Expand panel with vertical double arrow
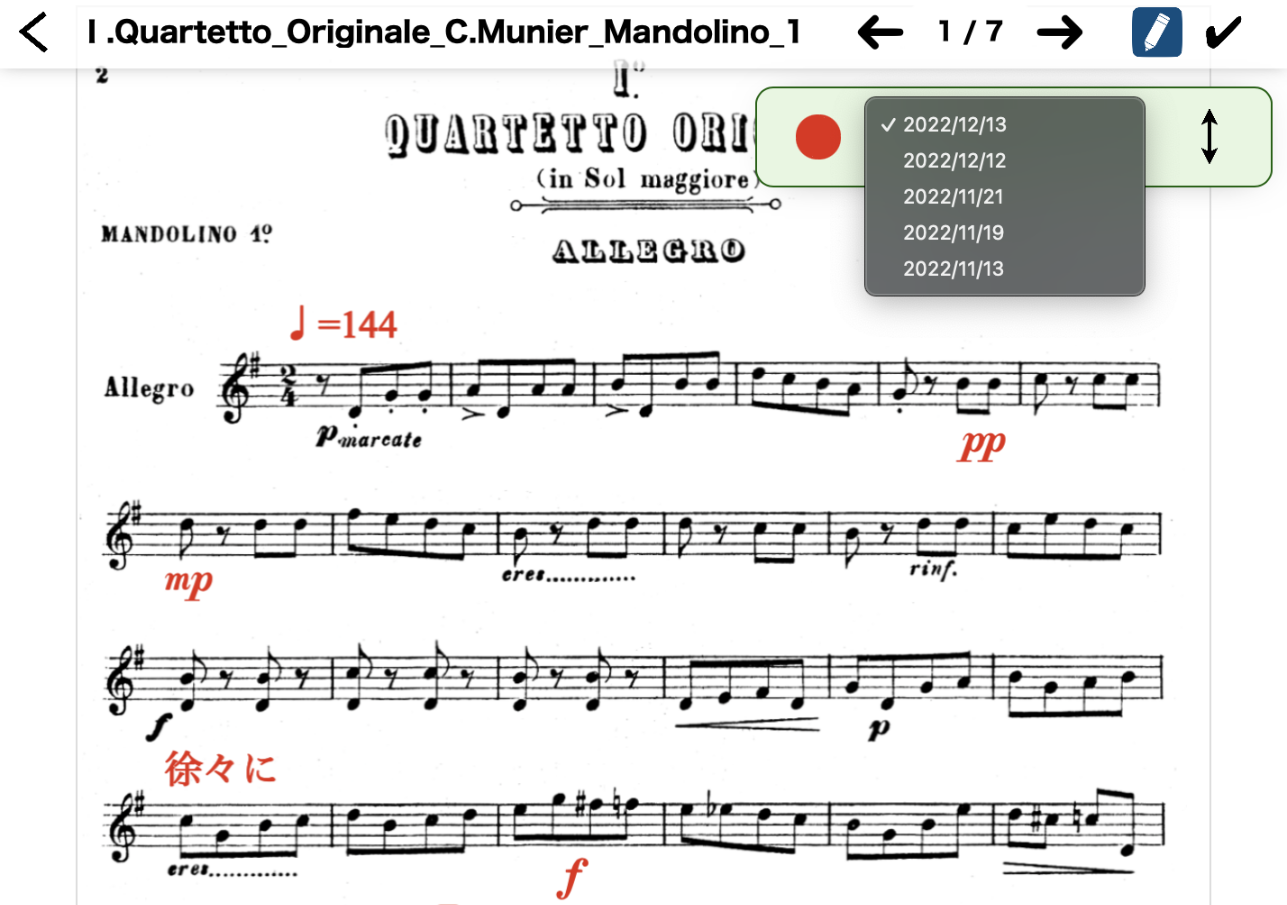 tap(1209, 137)
